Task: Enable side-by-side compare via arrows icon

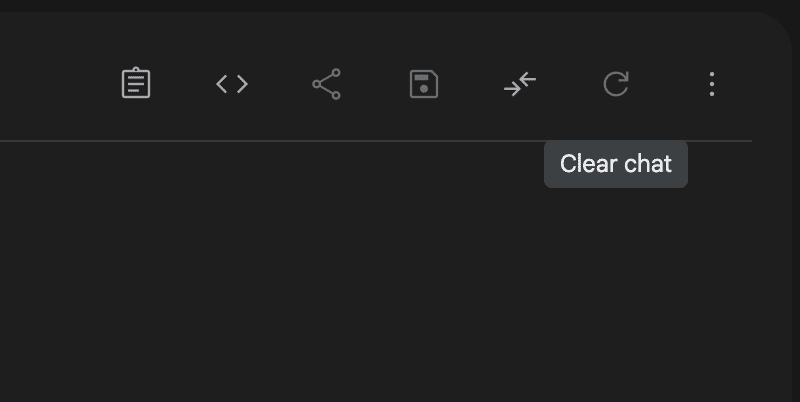Action: pos(520,84)
